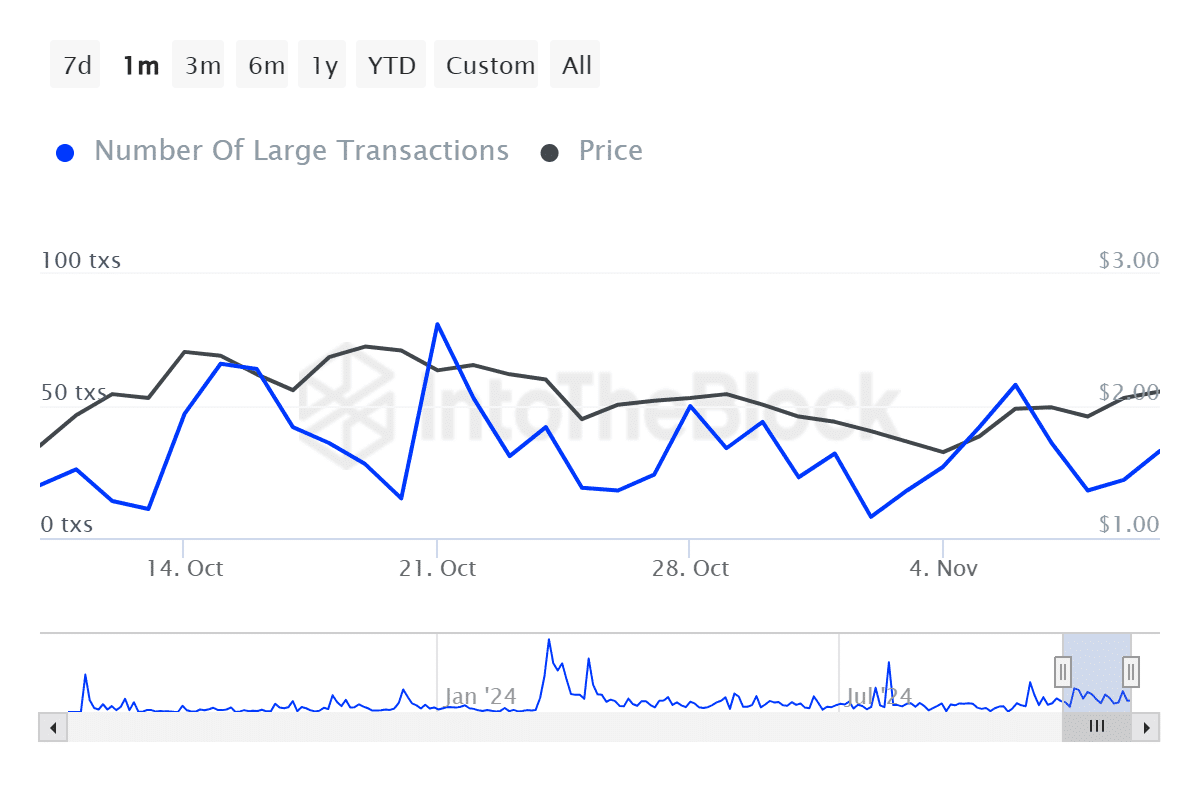Toggle the Price series visibility
This screenshot has width=1200, height=800.
610,150
